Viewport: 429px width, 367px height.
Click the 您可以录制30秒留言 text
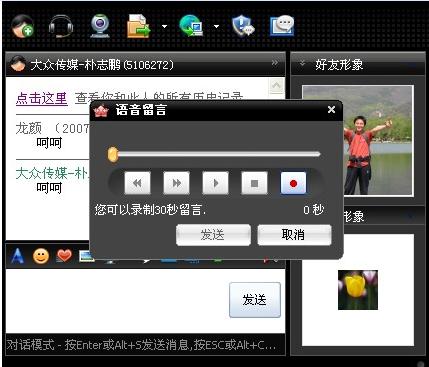pyautogui.click(x=150, y=210)
